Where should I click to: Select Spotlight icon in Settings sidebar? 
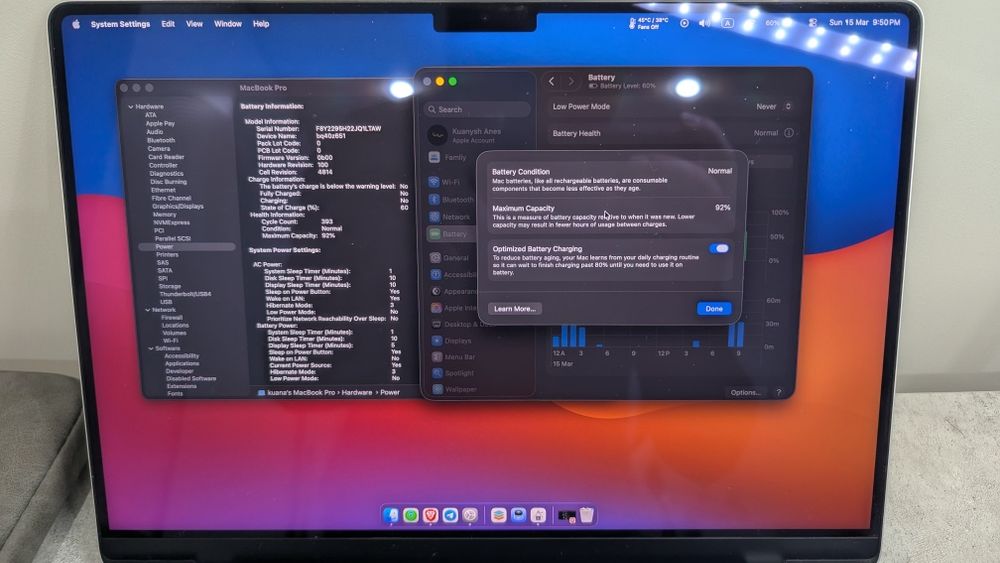[438, 373]
